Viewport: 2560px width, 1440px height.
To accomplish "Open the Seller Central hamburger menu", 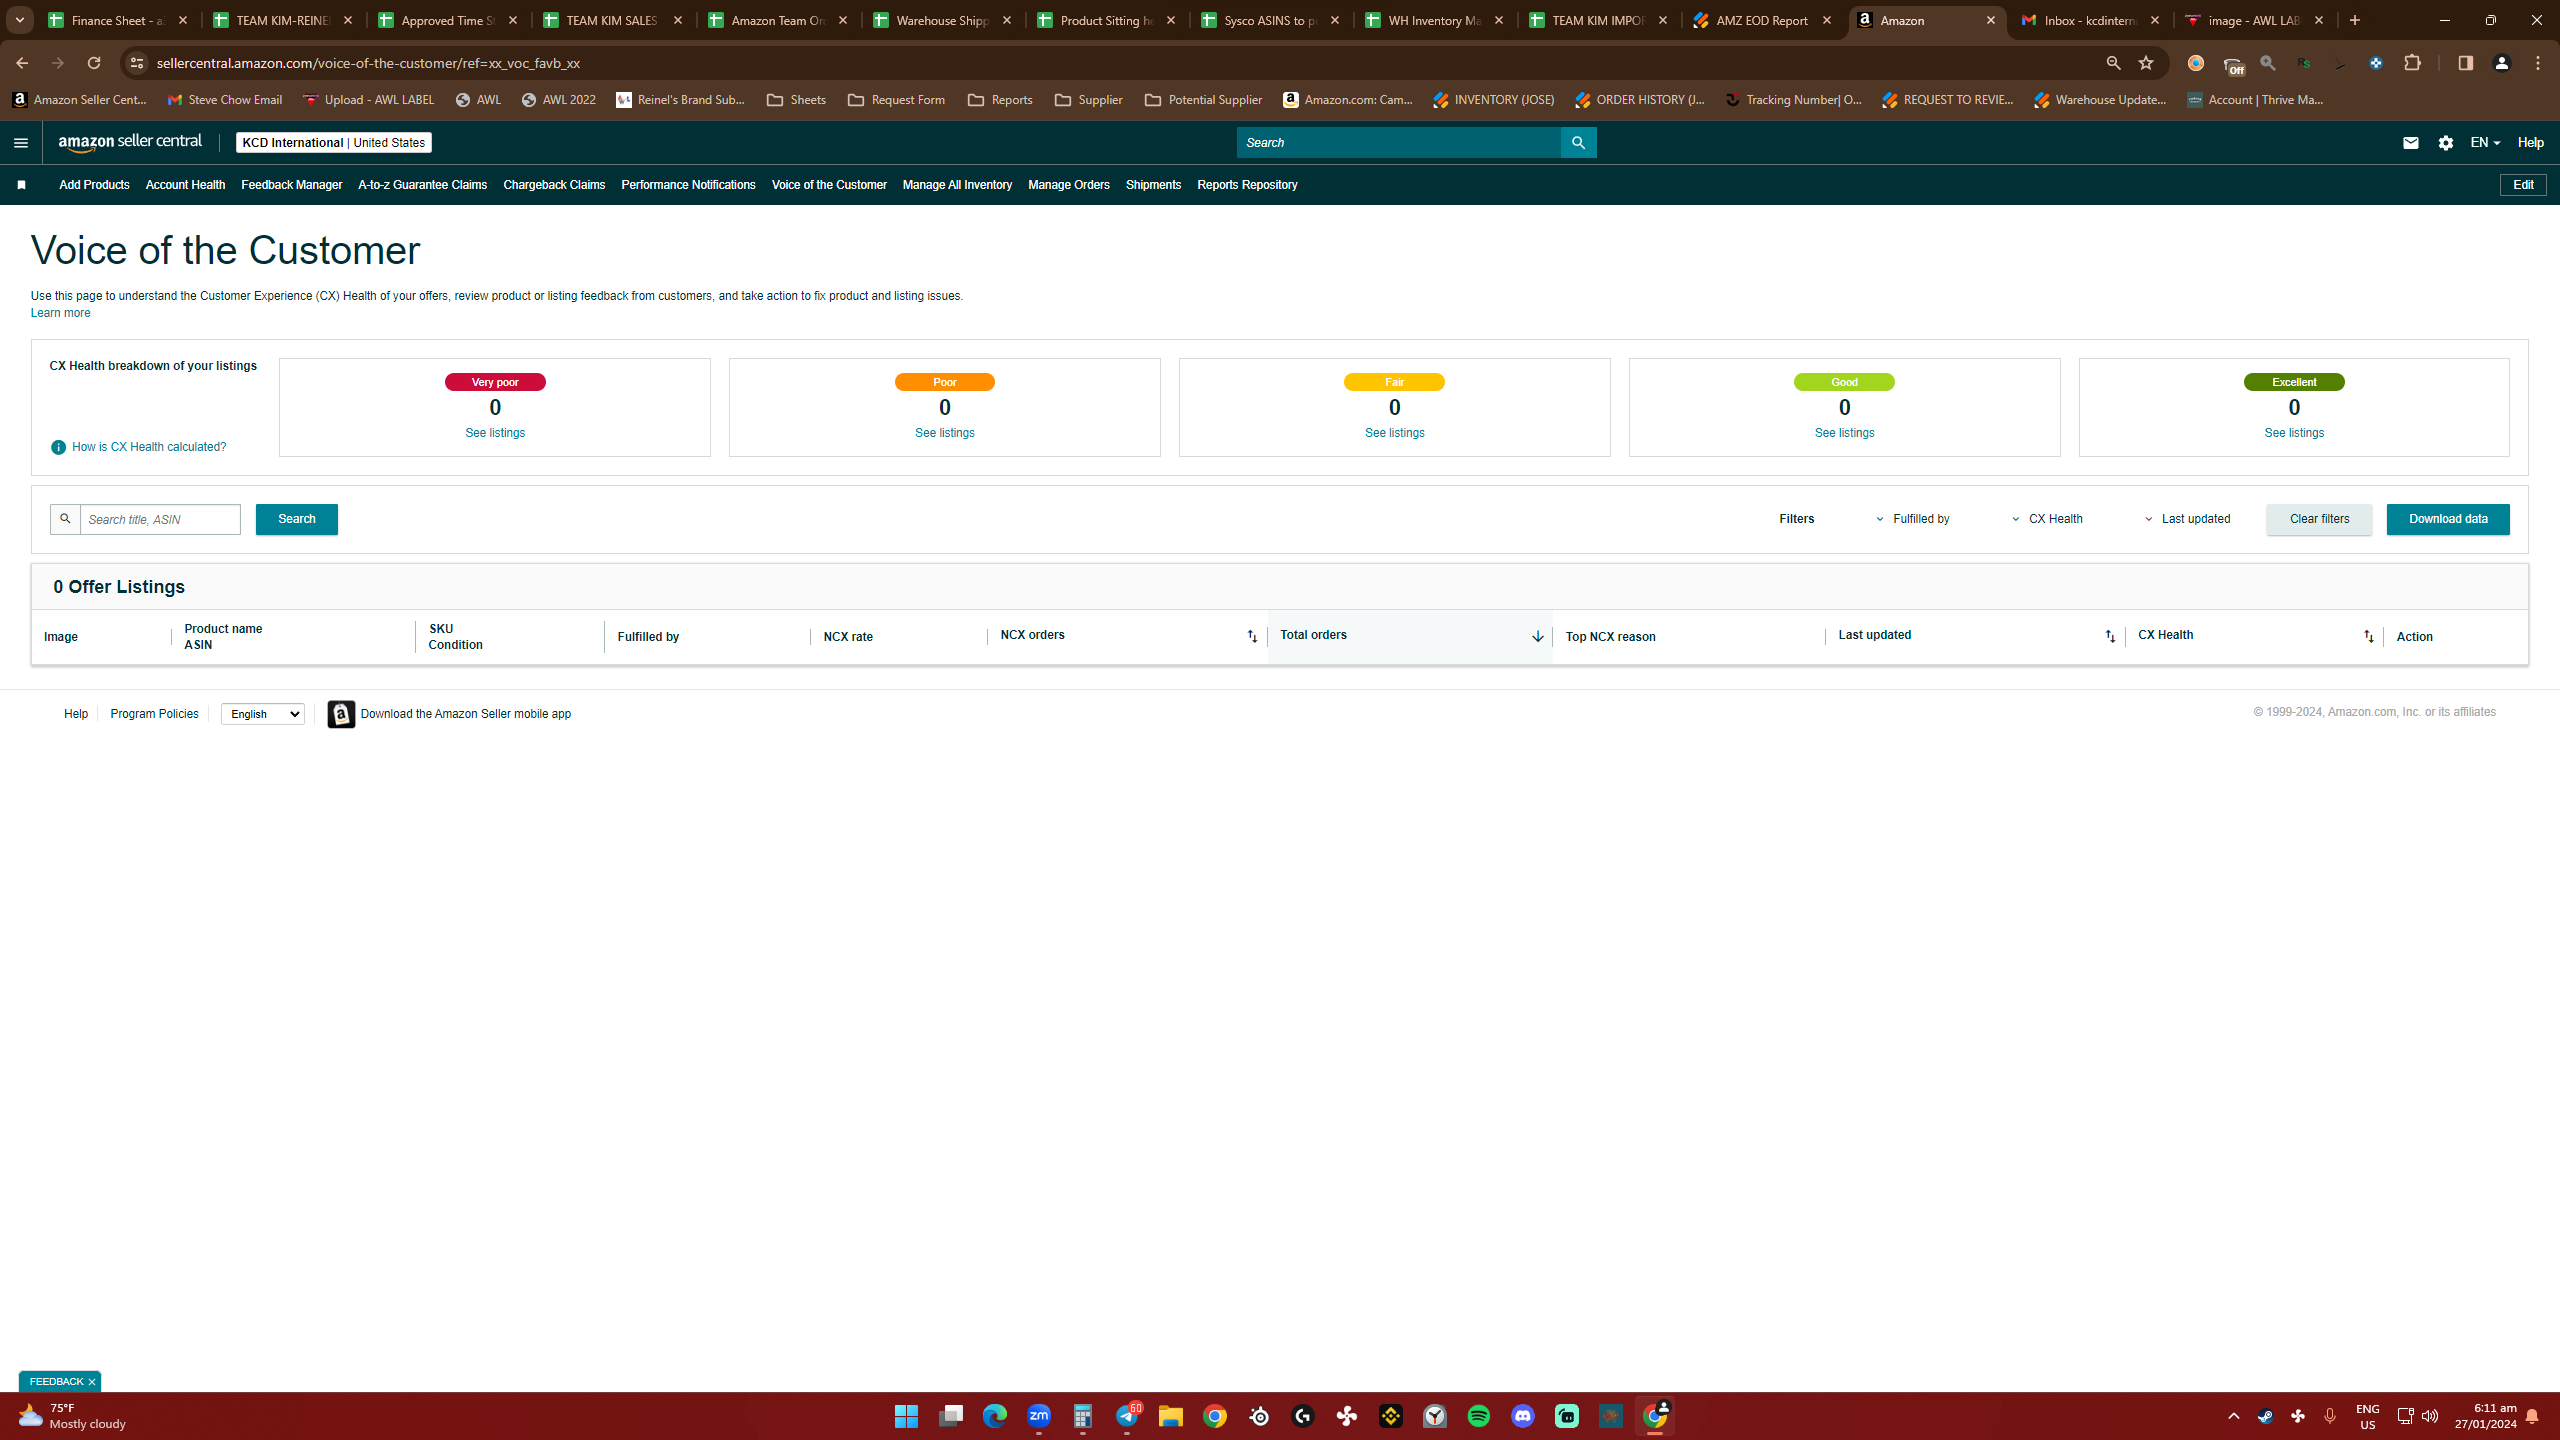I will click(21, 143).
